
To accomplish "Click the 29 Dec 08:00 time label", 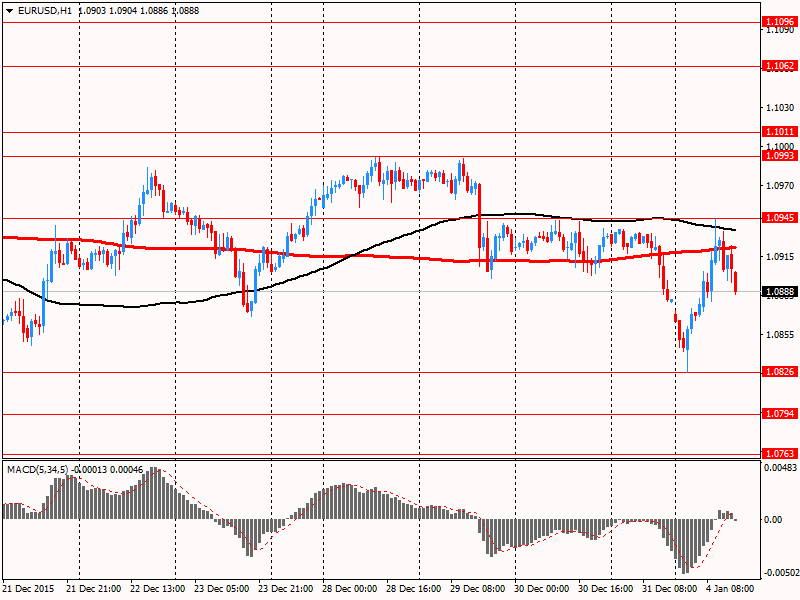I will click(479, 590).
